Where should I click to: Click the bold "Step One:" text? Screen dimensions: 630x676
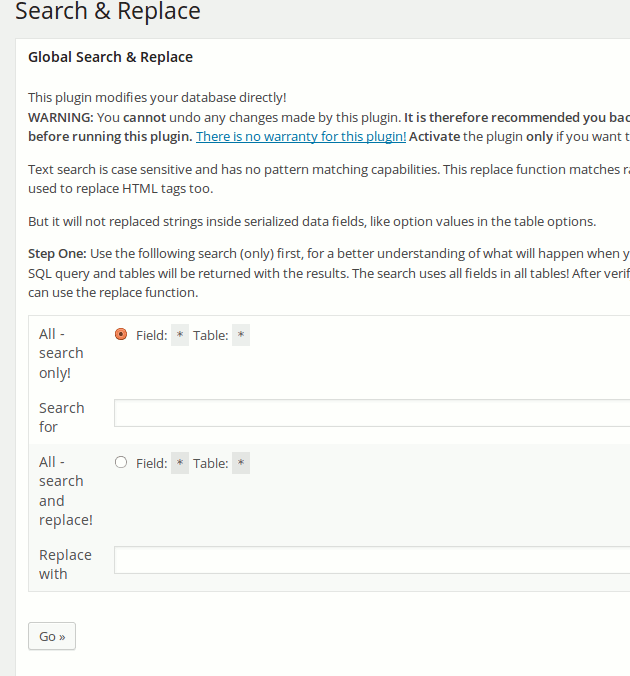(58, 254)
